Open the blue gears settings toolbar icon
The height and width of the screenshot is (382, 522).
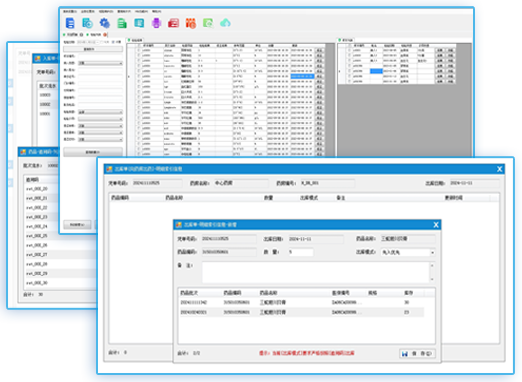point(105,23)
